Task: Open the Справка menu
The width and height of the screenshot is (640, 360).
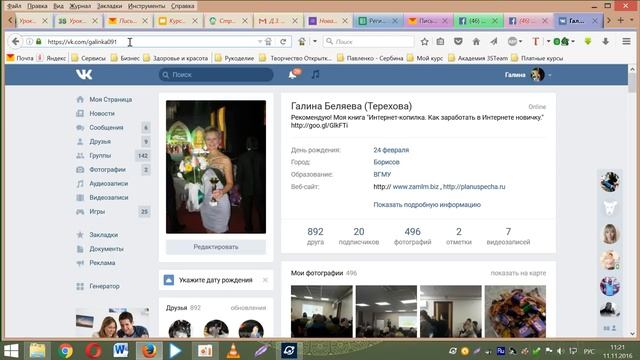Action: [182, 6]
